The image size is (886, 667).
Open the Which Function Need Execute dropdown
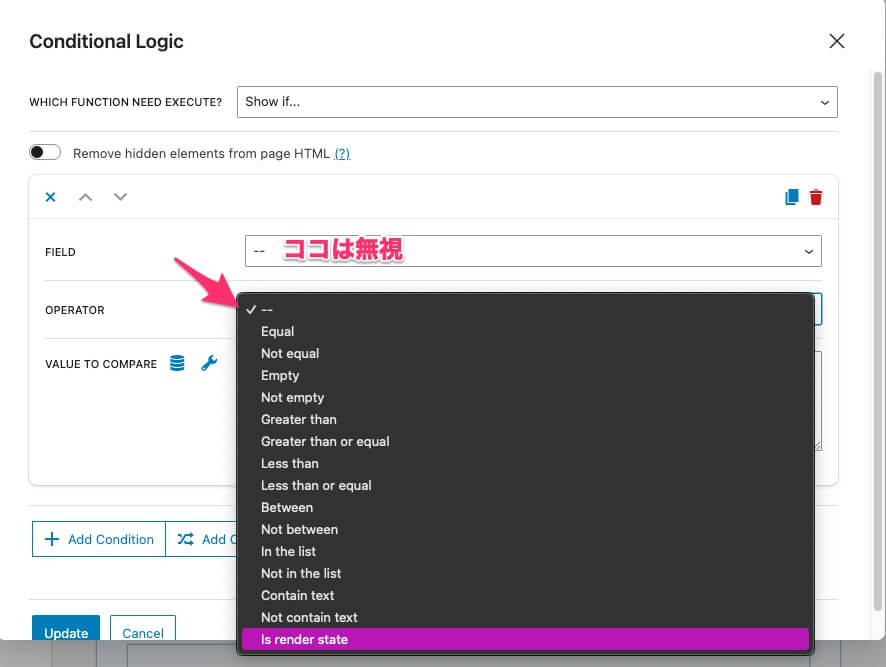click(537, 102)
